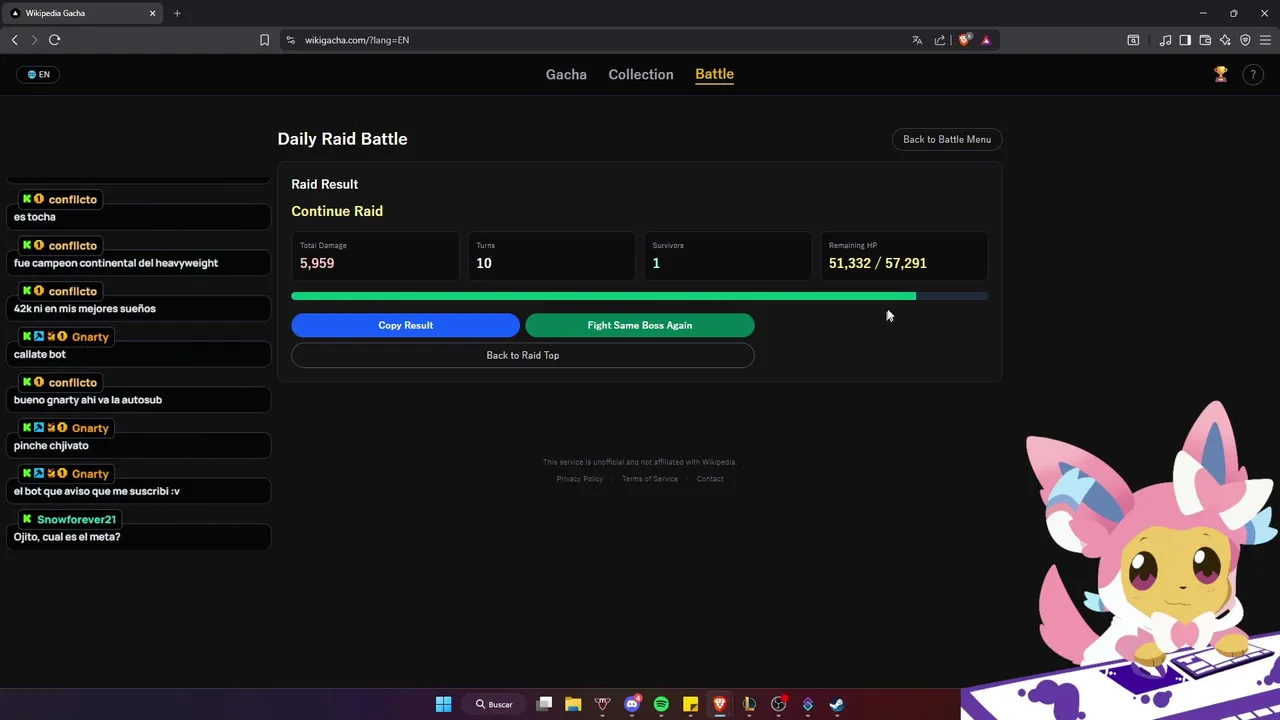The width and height of the screenshot is (1280, 720).
Task: Click the Copy Result button
Action: (x=405, y=325)
